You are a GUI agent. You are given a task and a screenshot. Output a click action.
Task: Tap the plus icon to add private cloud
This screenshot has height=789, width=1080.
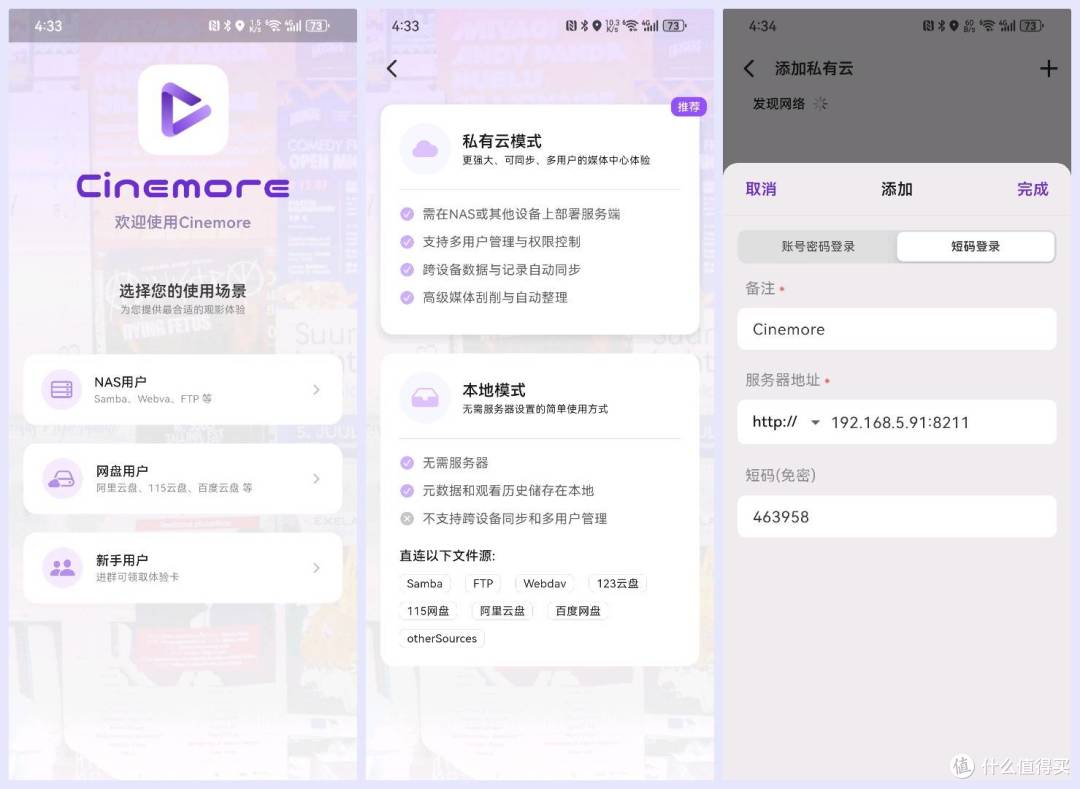click(1048, 68)
